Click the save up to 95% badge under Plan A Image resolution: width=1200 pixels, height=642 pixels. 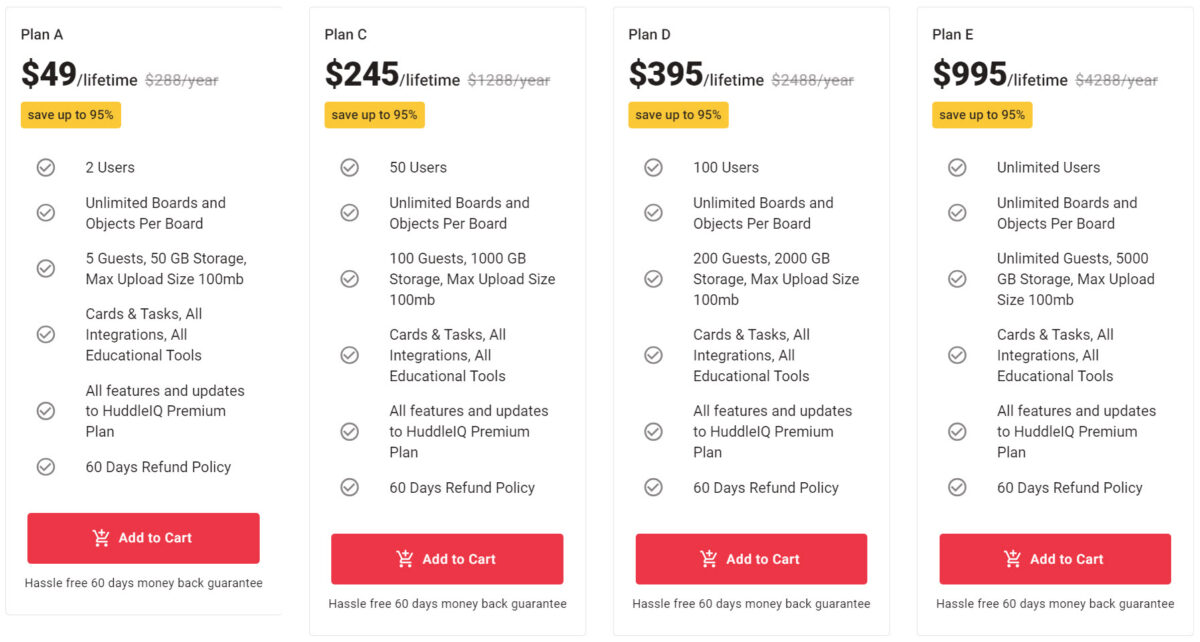coord(70,115)
